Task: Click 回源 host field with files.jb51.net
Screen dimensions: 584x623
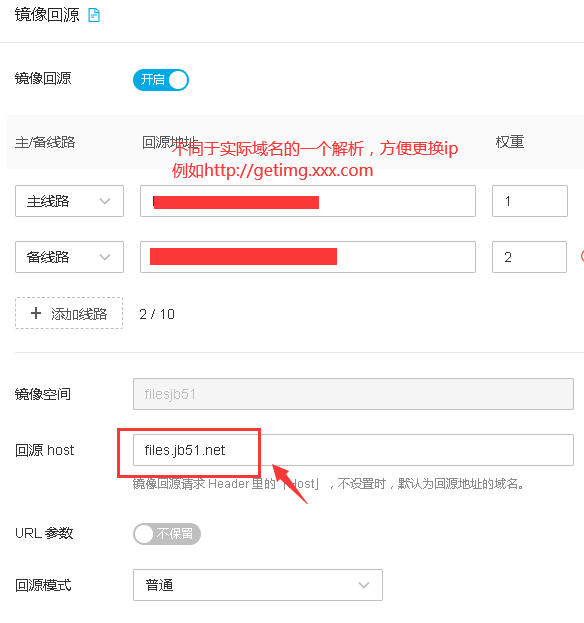Action: click(x=353, y=450)
